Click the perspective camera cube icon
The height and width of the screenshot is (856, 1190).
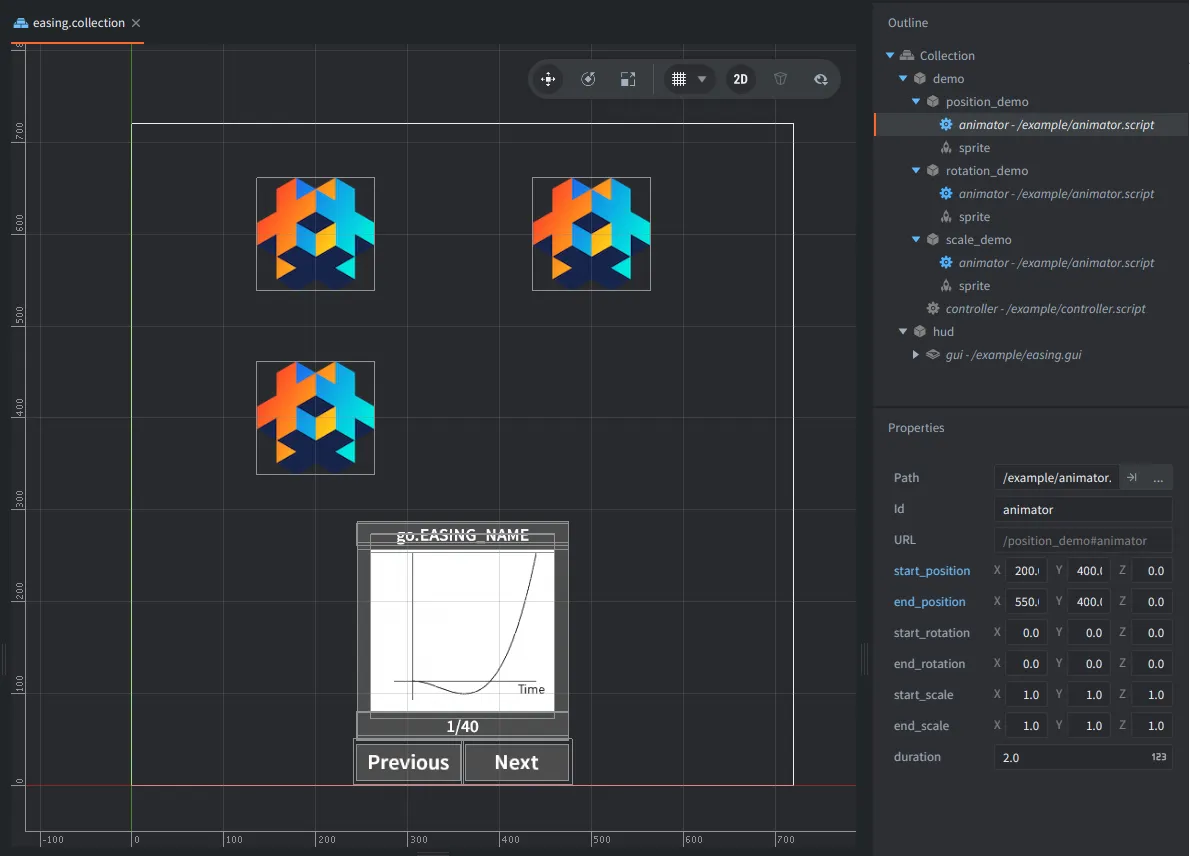point(781,80)
